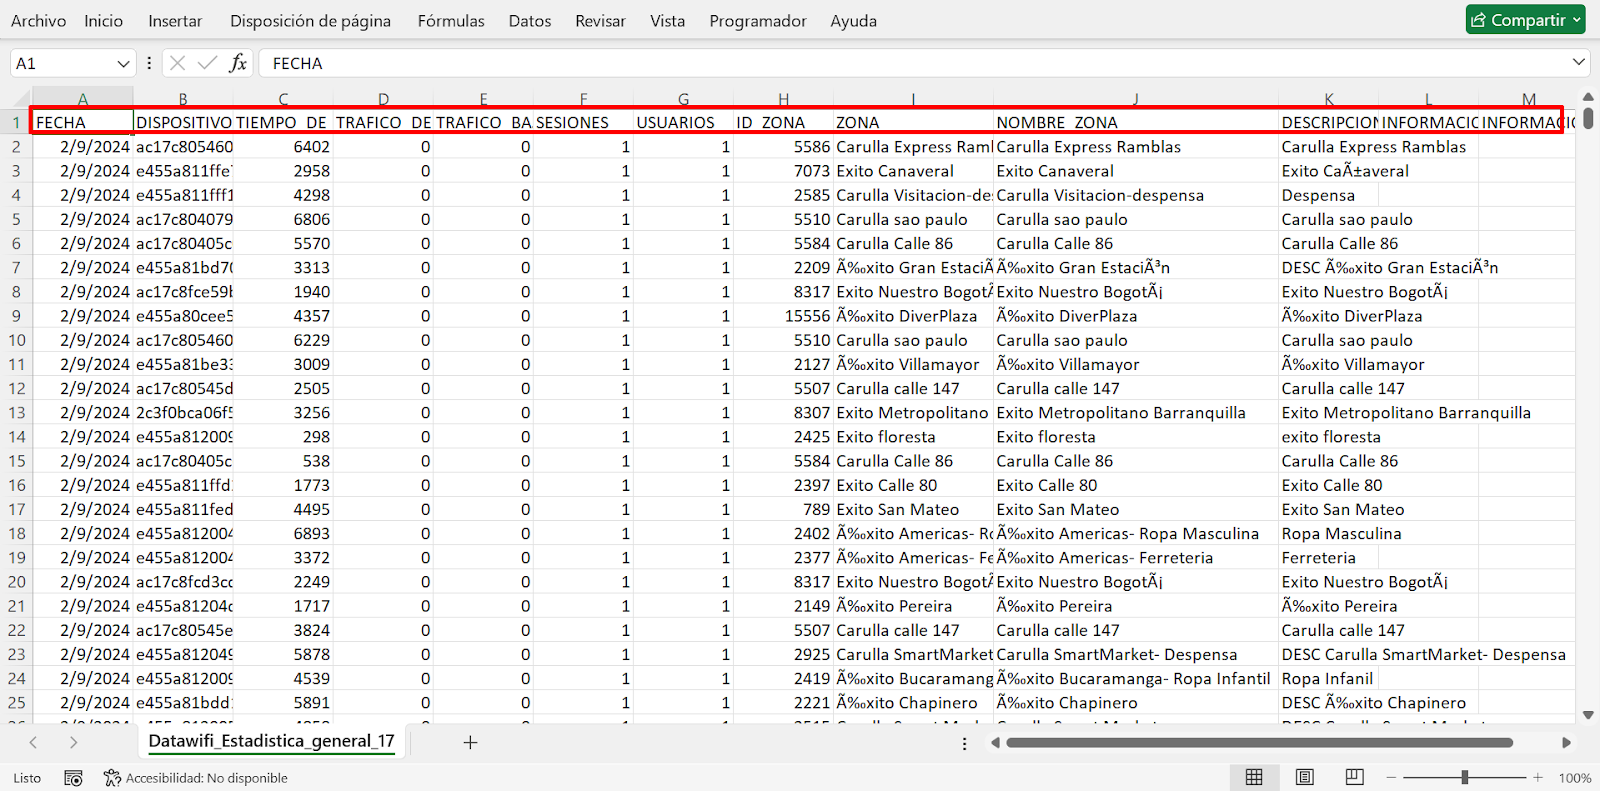Open the insert function fx icon
The image size is (1600, 791).
(x=238, y=63)
